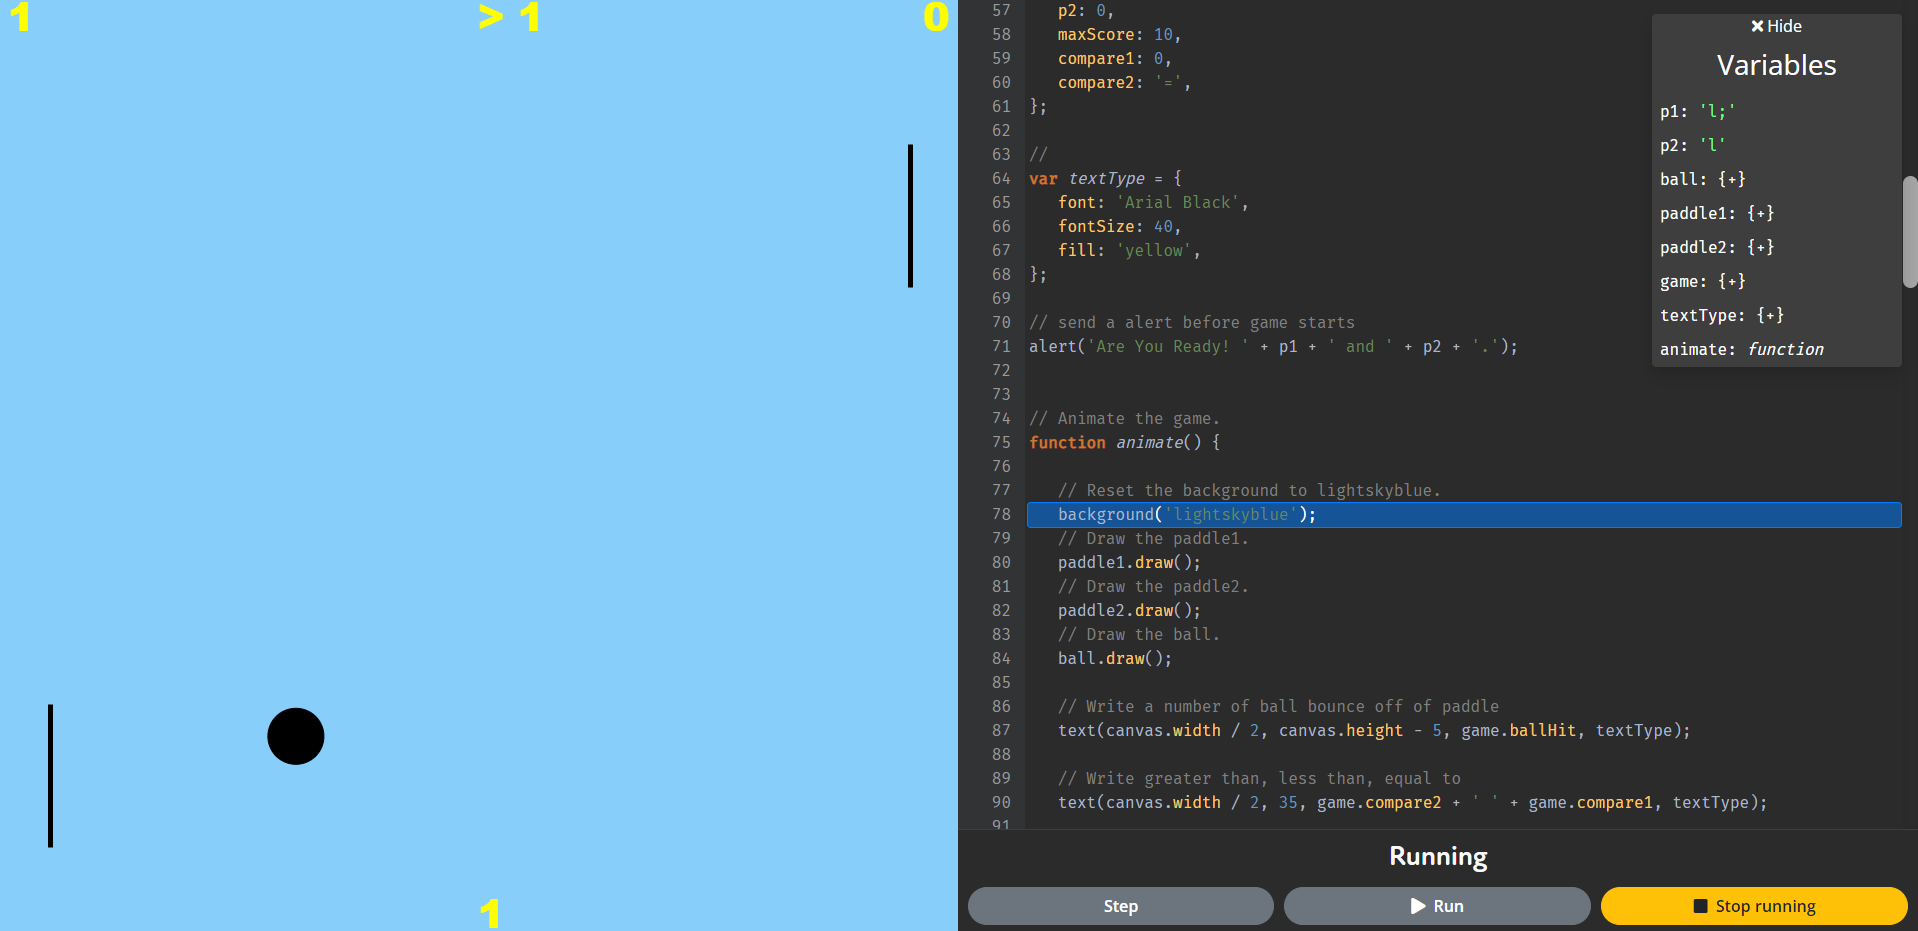Click the Step button
This screenshot has height=931, width=1918.
coord(1120,906)
